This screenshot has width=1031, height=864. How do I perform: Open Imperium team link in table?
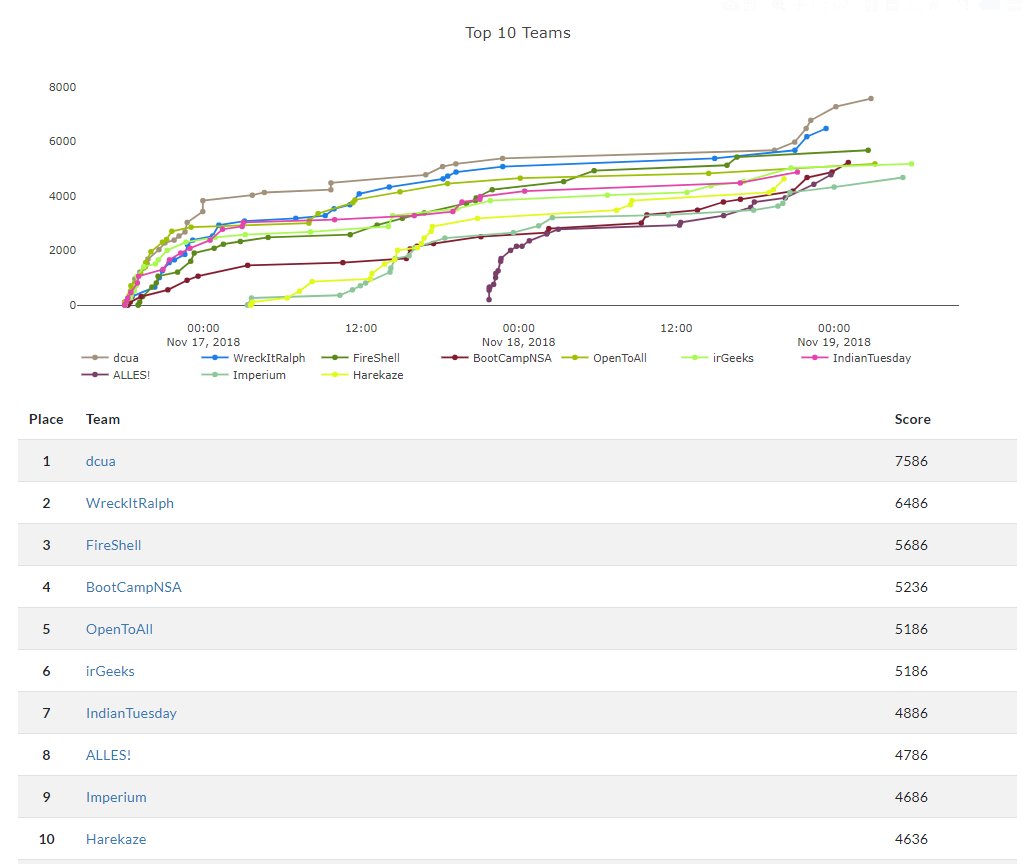(116, 797)
